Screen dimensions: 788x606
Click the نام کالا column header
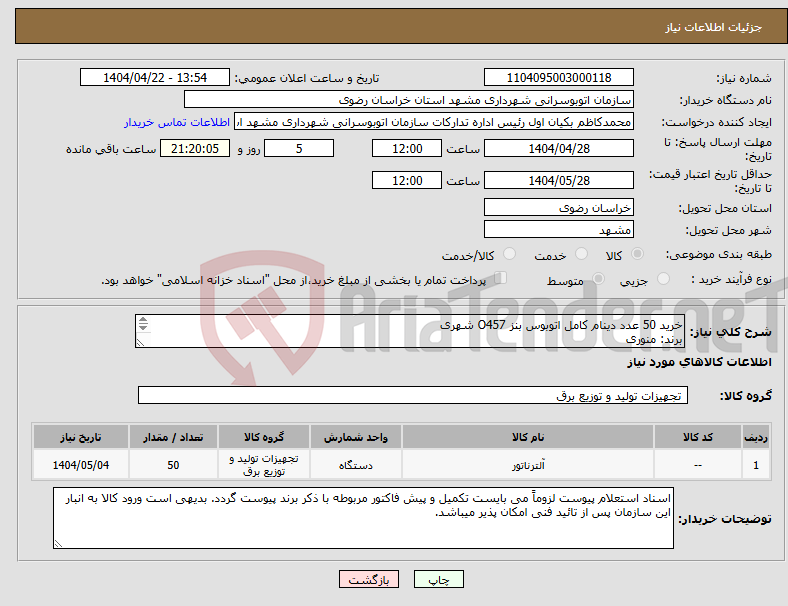(x=528, y=437)
